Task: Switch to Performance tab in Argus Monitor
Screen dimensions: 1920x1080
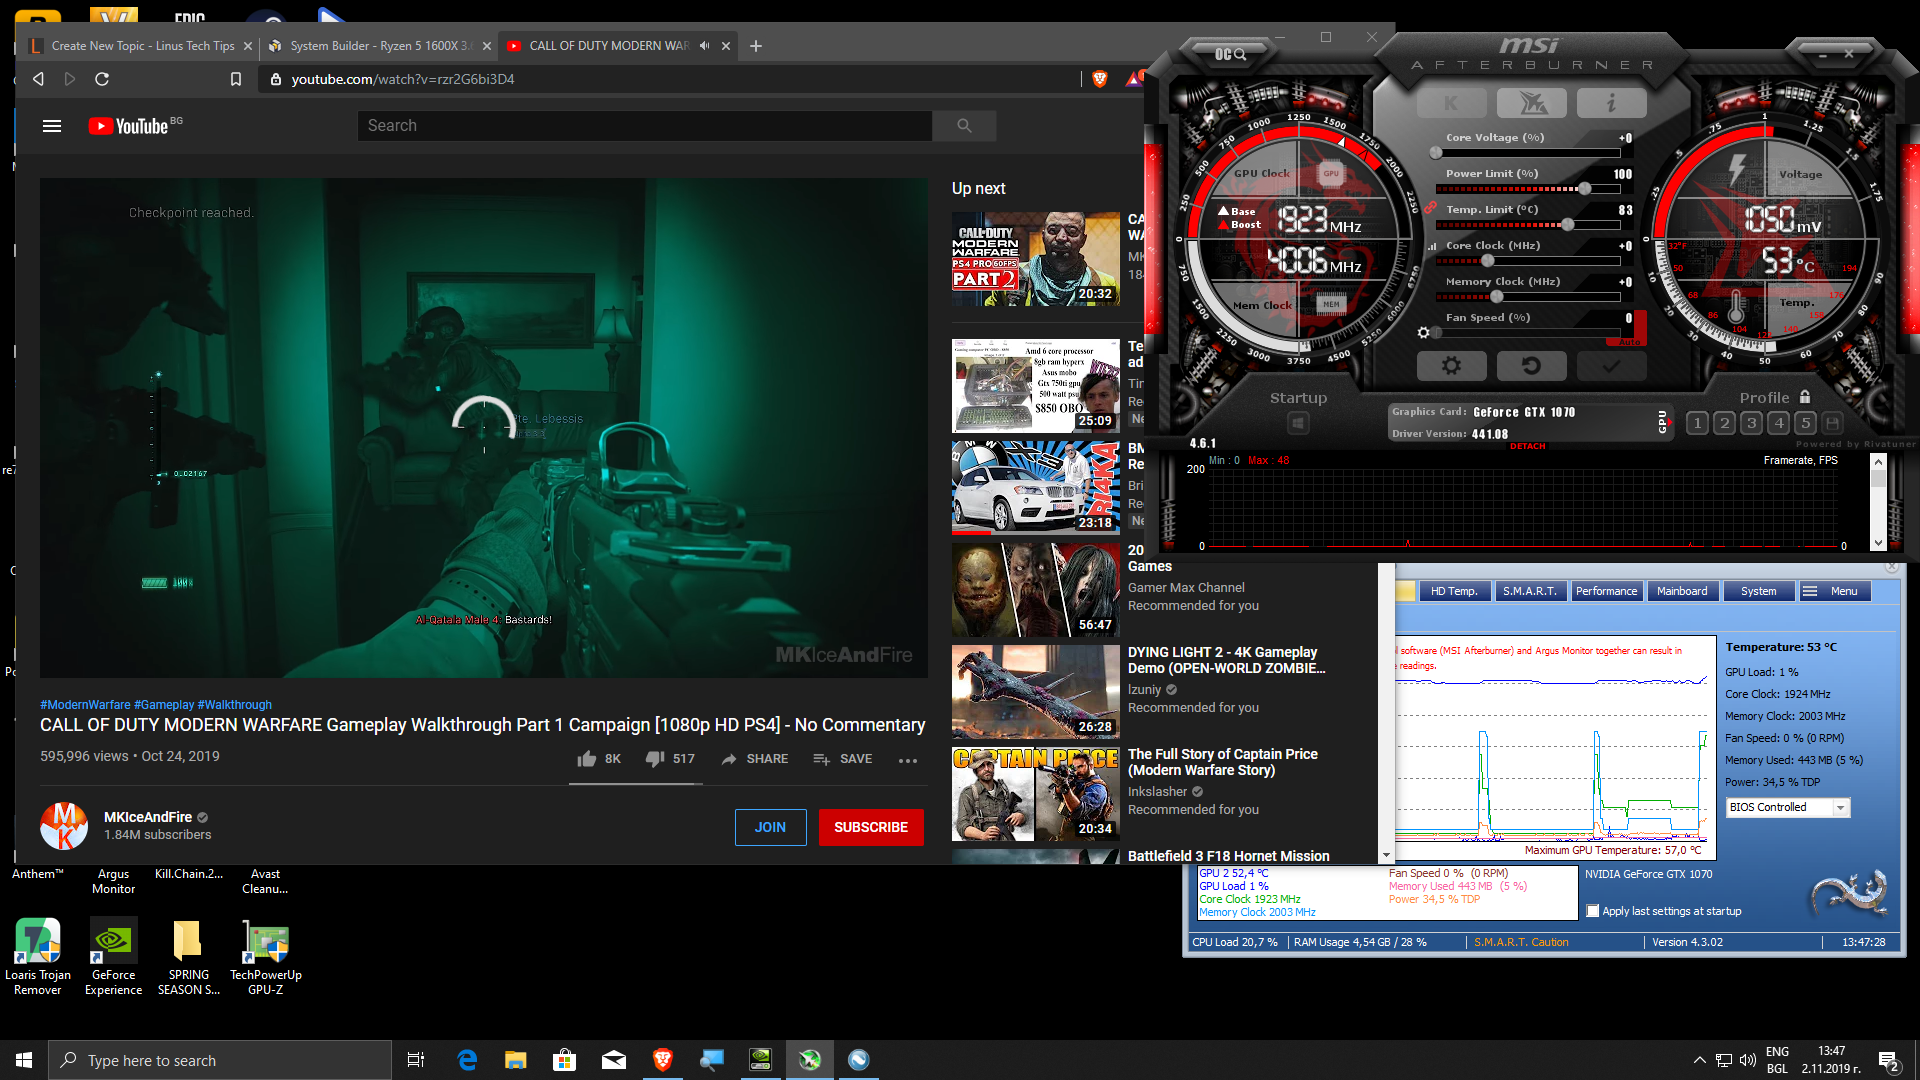Action: point(1607,591)
